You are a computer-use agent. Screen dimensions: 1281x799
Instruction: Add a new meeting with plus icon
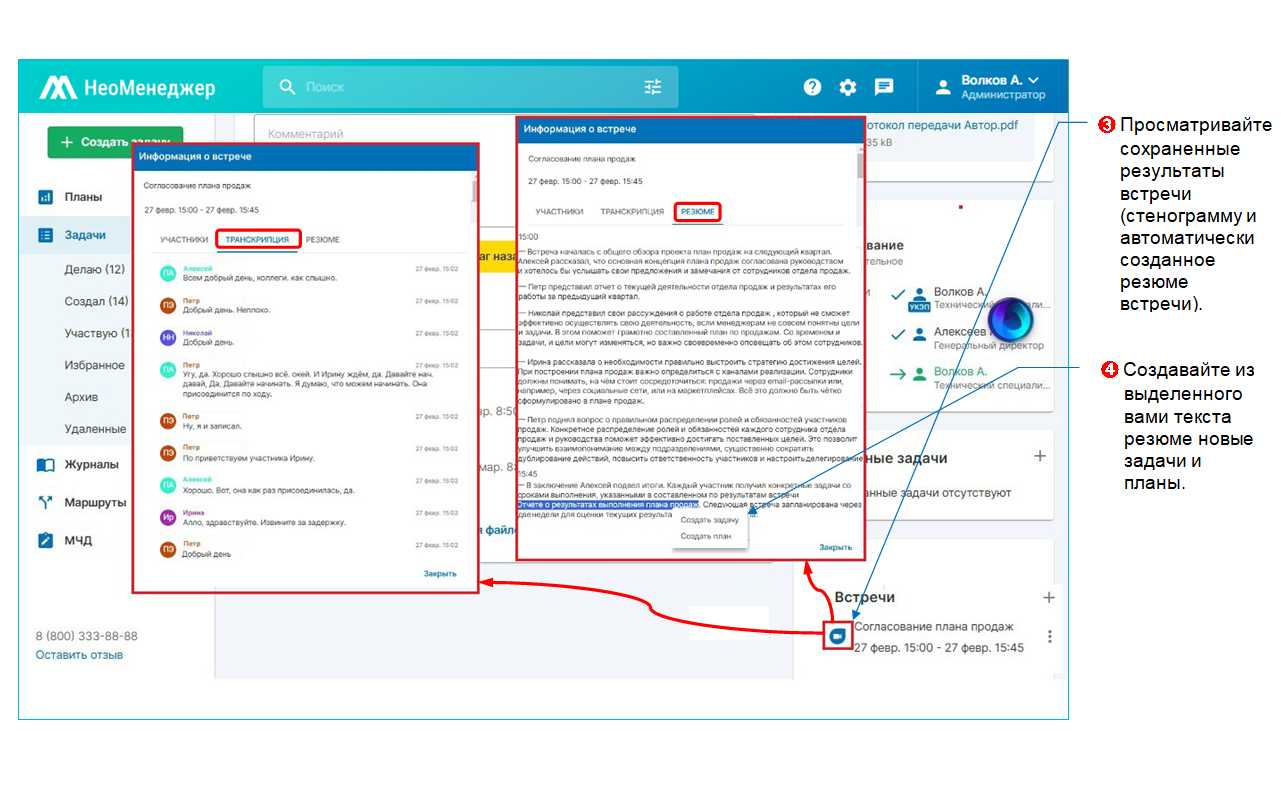[x=1048, y=598]
